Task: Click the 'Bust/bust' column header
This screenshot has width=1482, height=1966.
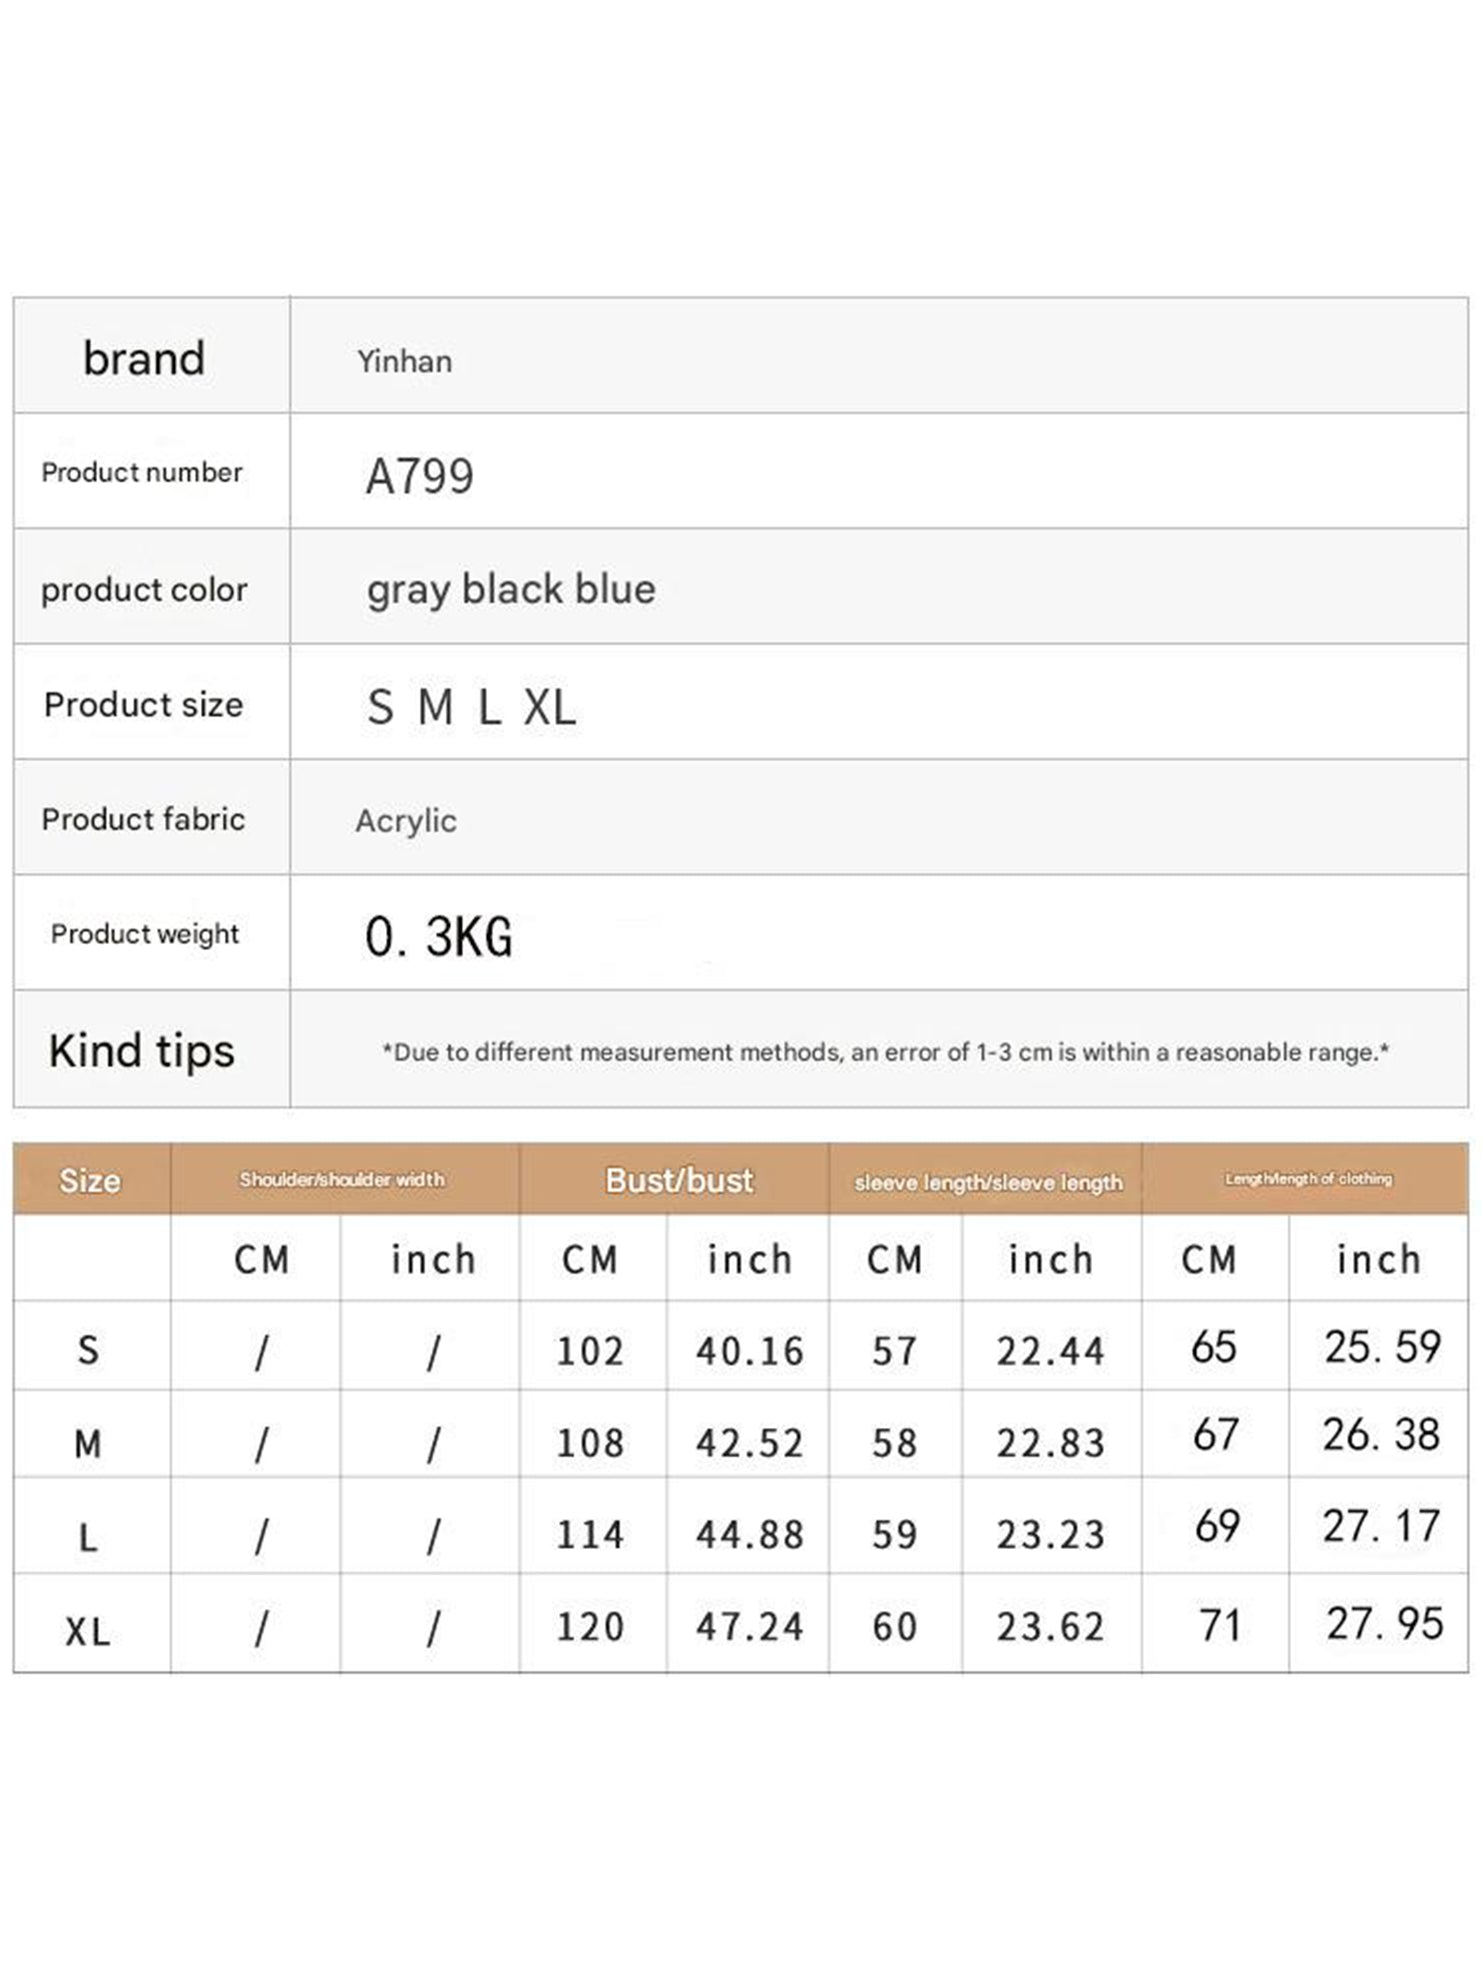Action: (679, 1180)
